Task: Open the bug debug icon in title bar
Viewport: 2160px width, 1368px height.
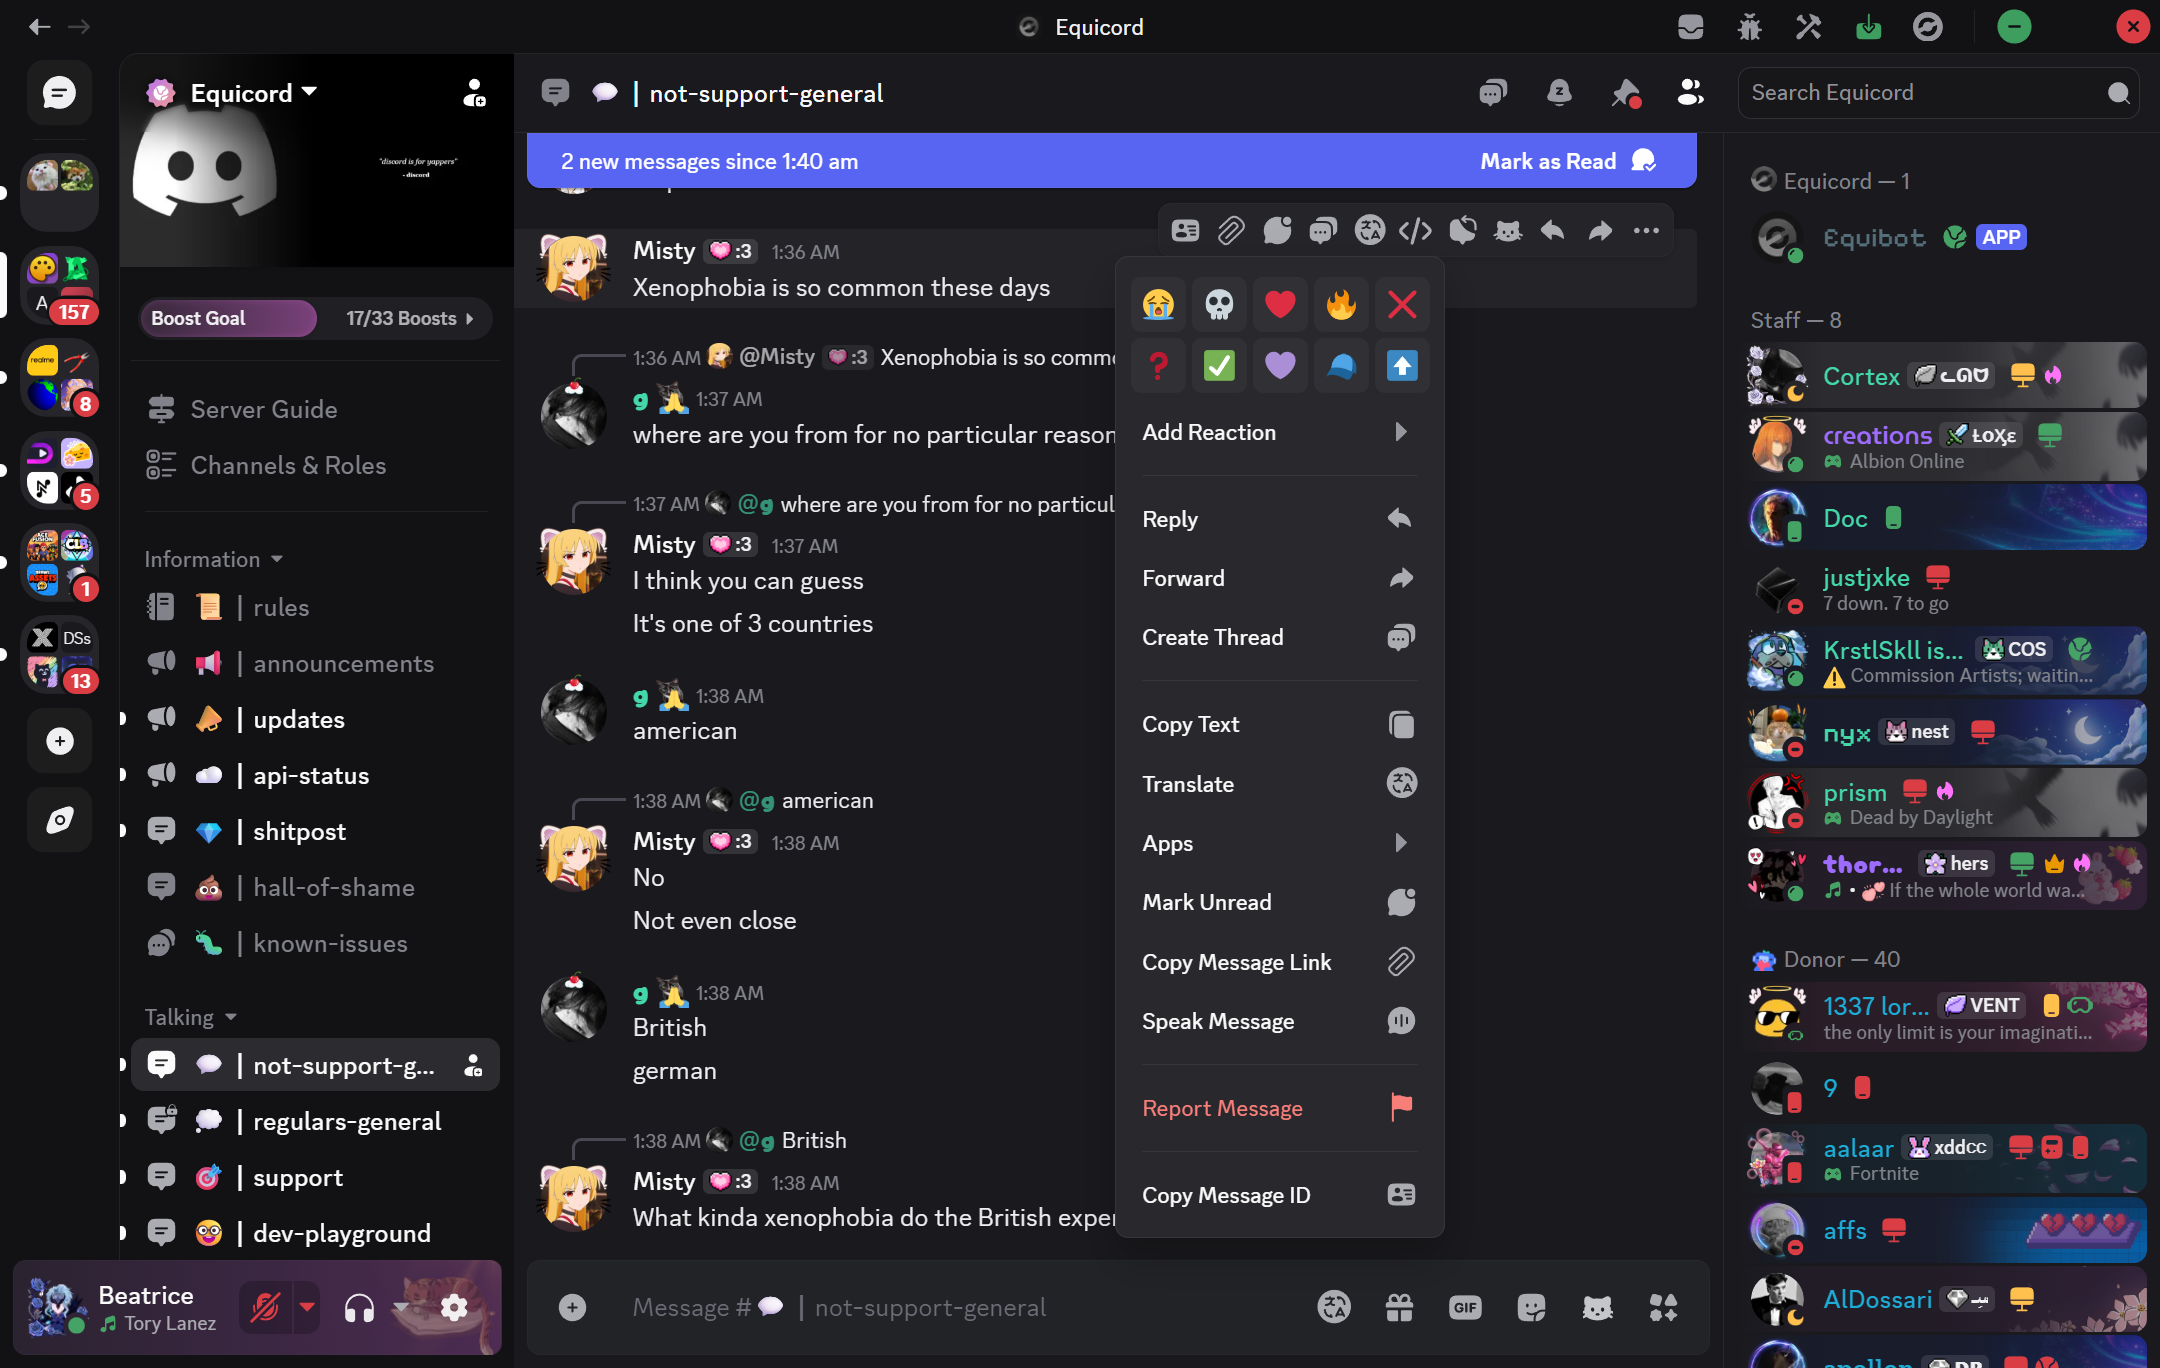Action: tap(1749, 27)
